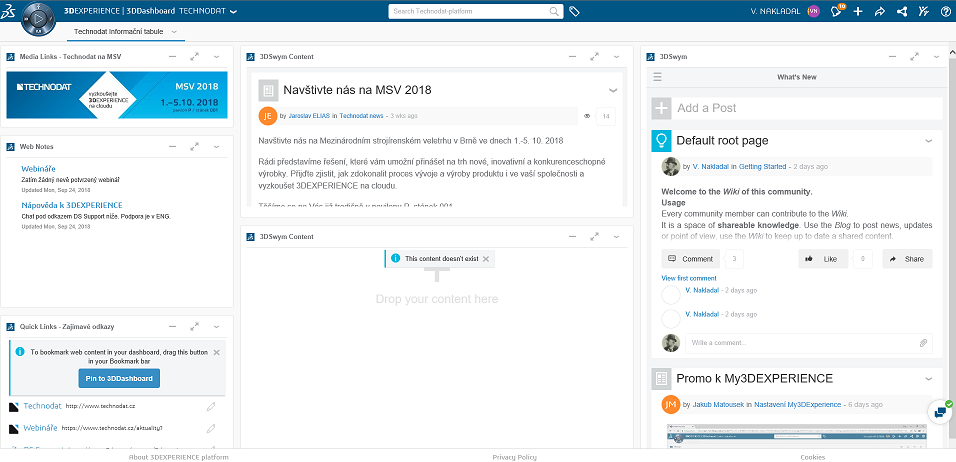Open Jaroslav ELIAS author link

pyautogui.click(x=309, y=116)
